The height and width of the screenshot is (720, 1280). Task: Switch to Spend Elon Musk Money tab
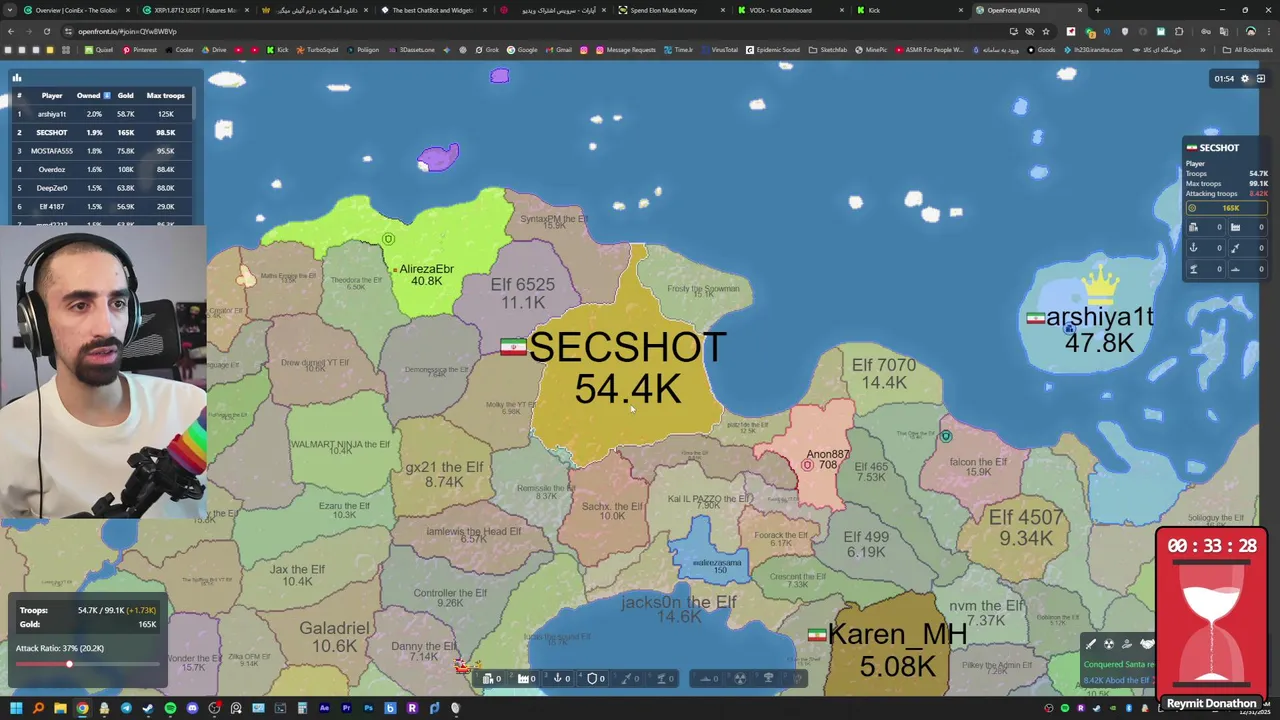[x=663, y=10]
